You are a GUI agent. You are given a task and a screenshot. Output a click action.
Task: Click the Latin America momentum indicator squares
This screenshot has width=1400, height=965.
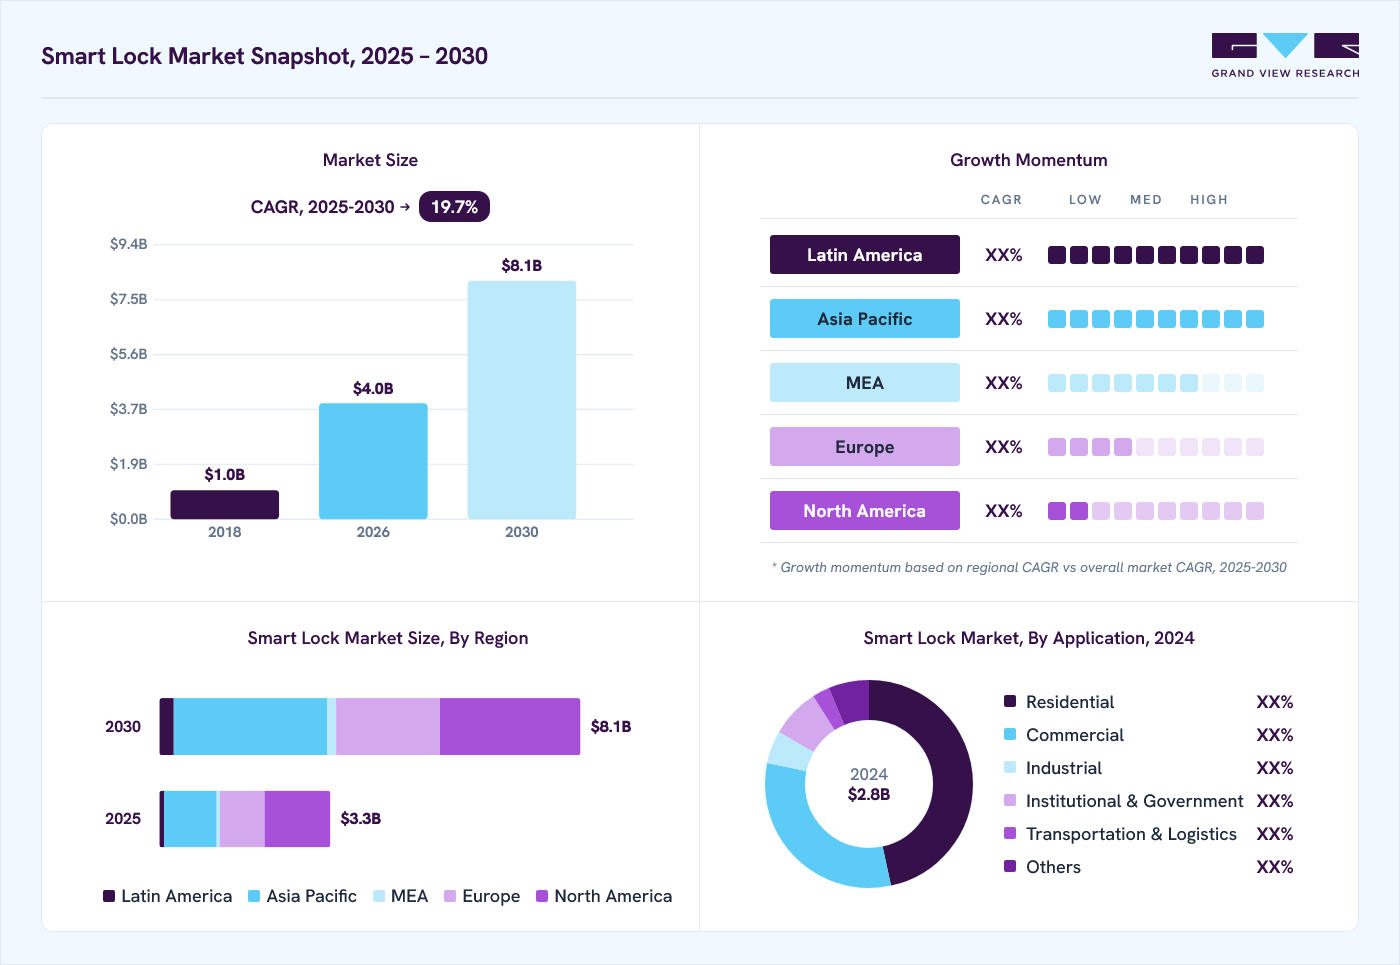tap(1156, 255)
